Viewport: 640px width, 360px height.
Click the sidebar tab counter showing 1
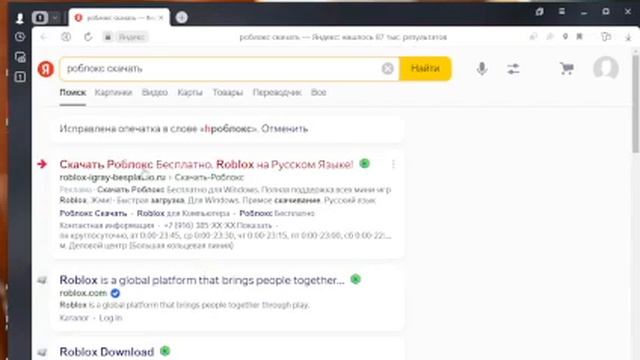[20, 77]
